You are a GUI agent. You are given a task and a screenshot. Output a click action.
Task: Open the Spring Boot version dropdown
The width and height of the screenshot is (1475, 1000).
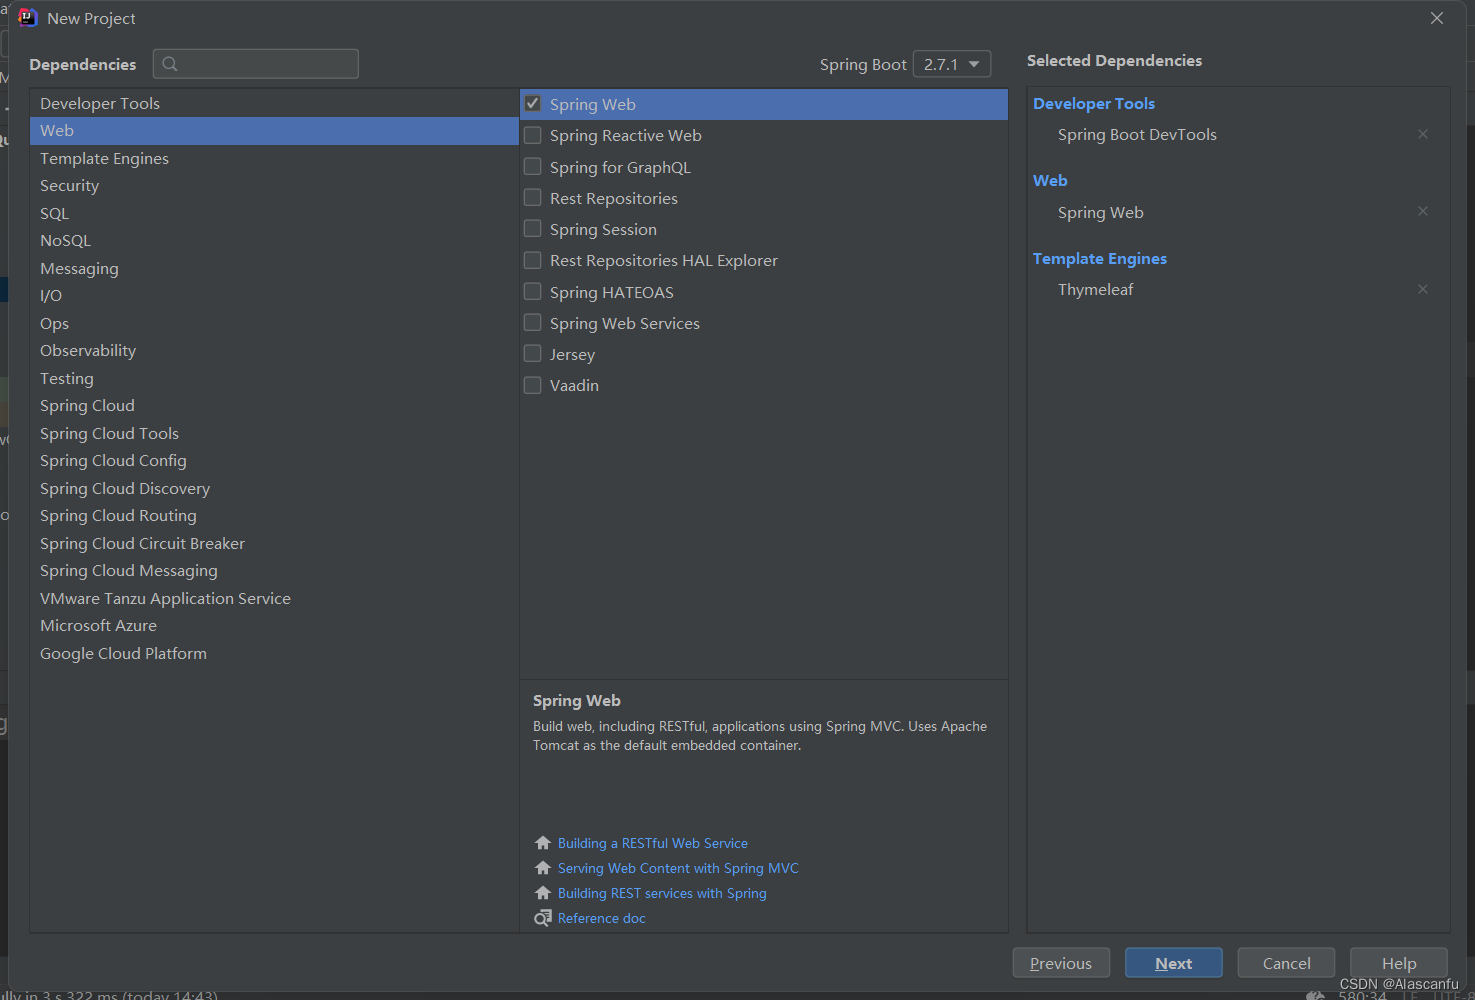952,64
